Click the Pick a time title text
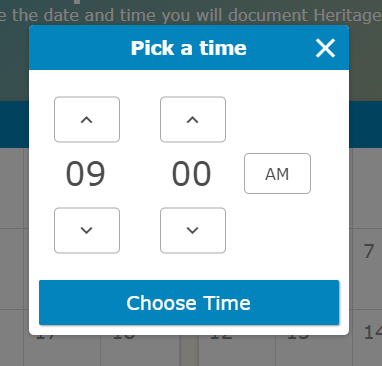The height and width of the screenshot is (366, 382). pos(189,48)
